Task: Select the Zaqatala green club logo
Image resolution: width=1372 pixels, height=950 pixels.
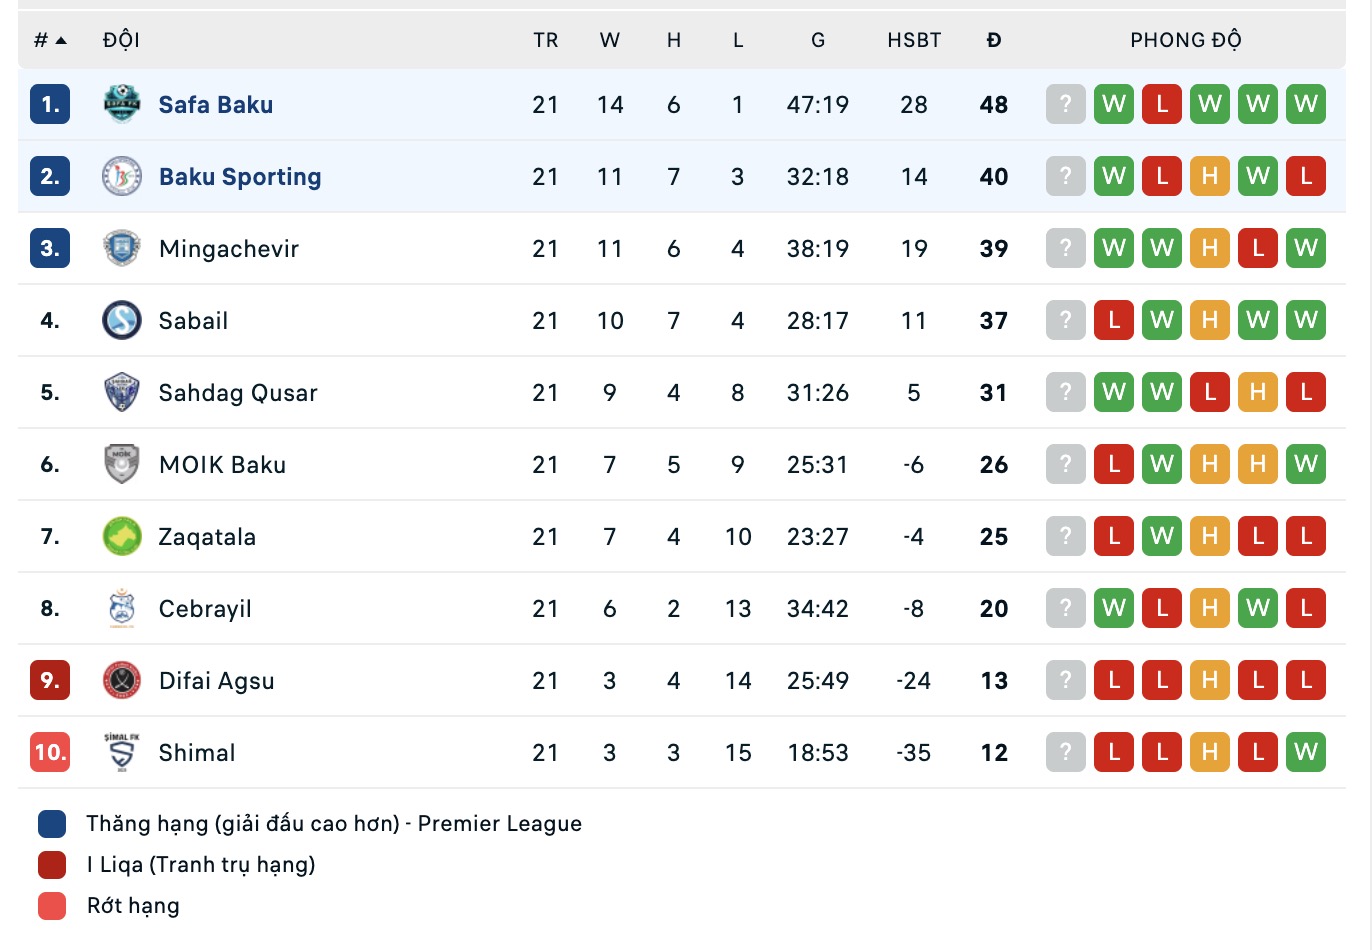Action: pyautogui.click(x=120, y=536)
